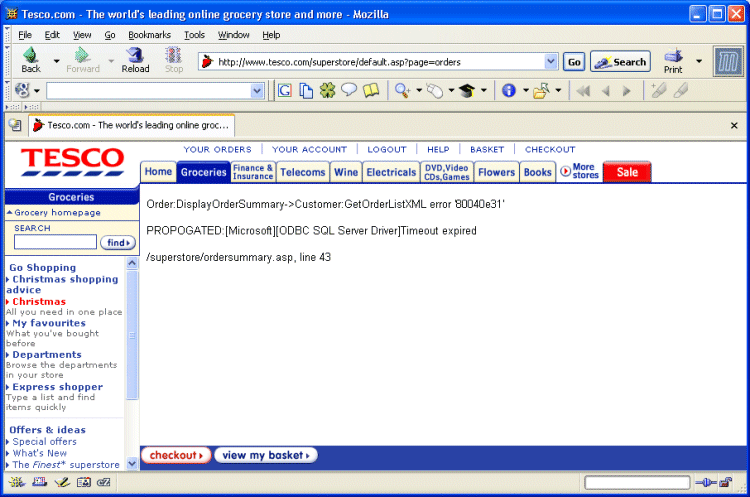This screenshot has width=750, height=497.
Task: Click the LOGOUT link
Action: [386, 149]
